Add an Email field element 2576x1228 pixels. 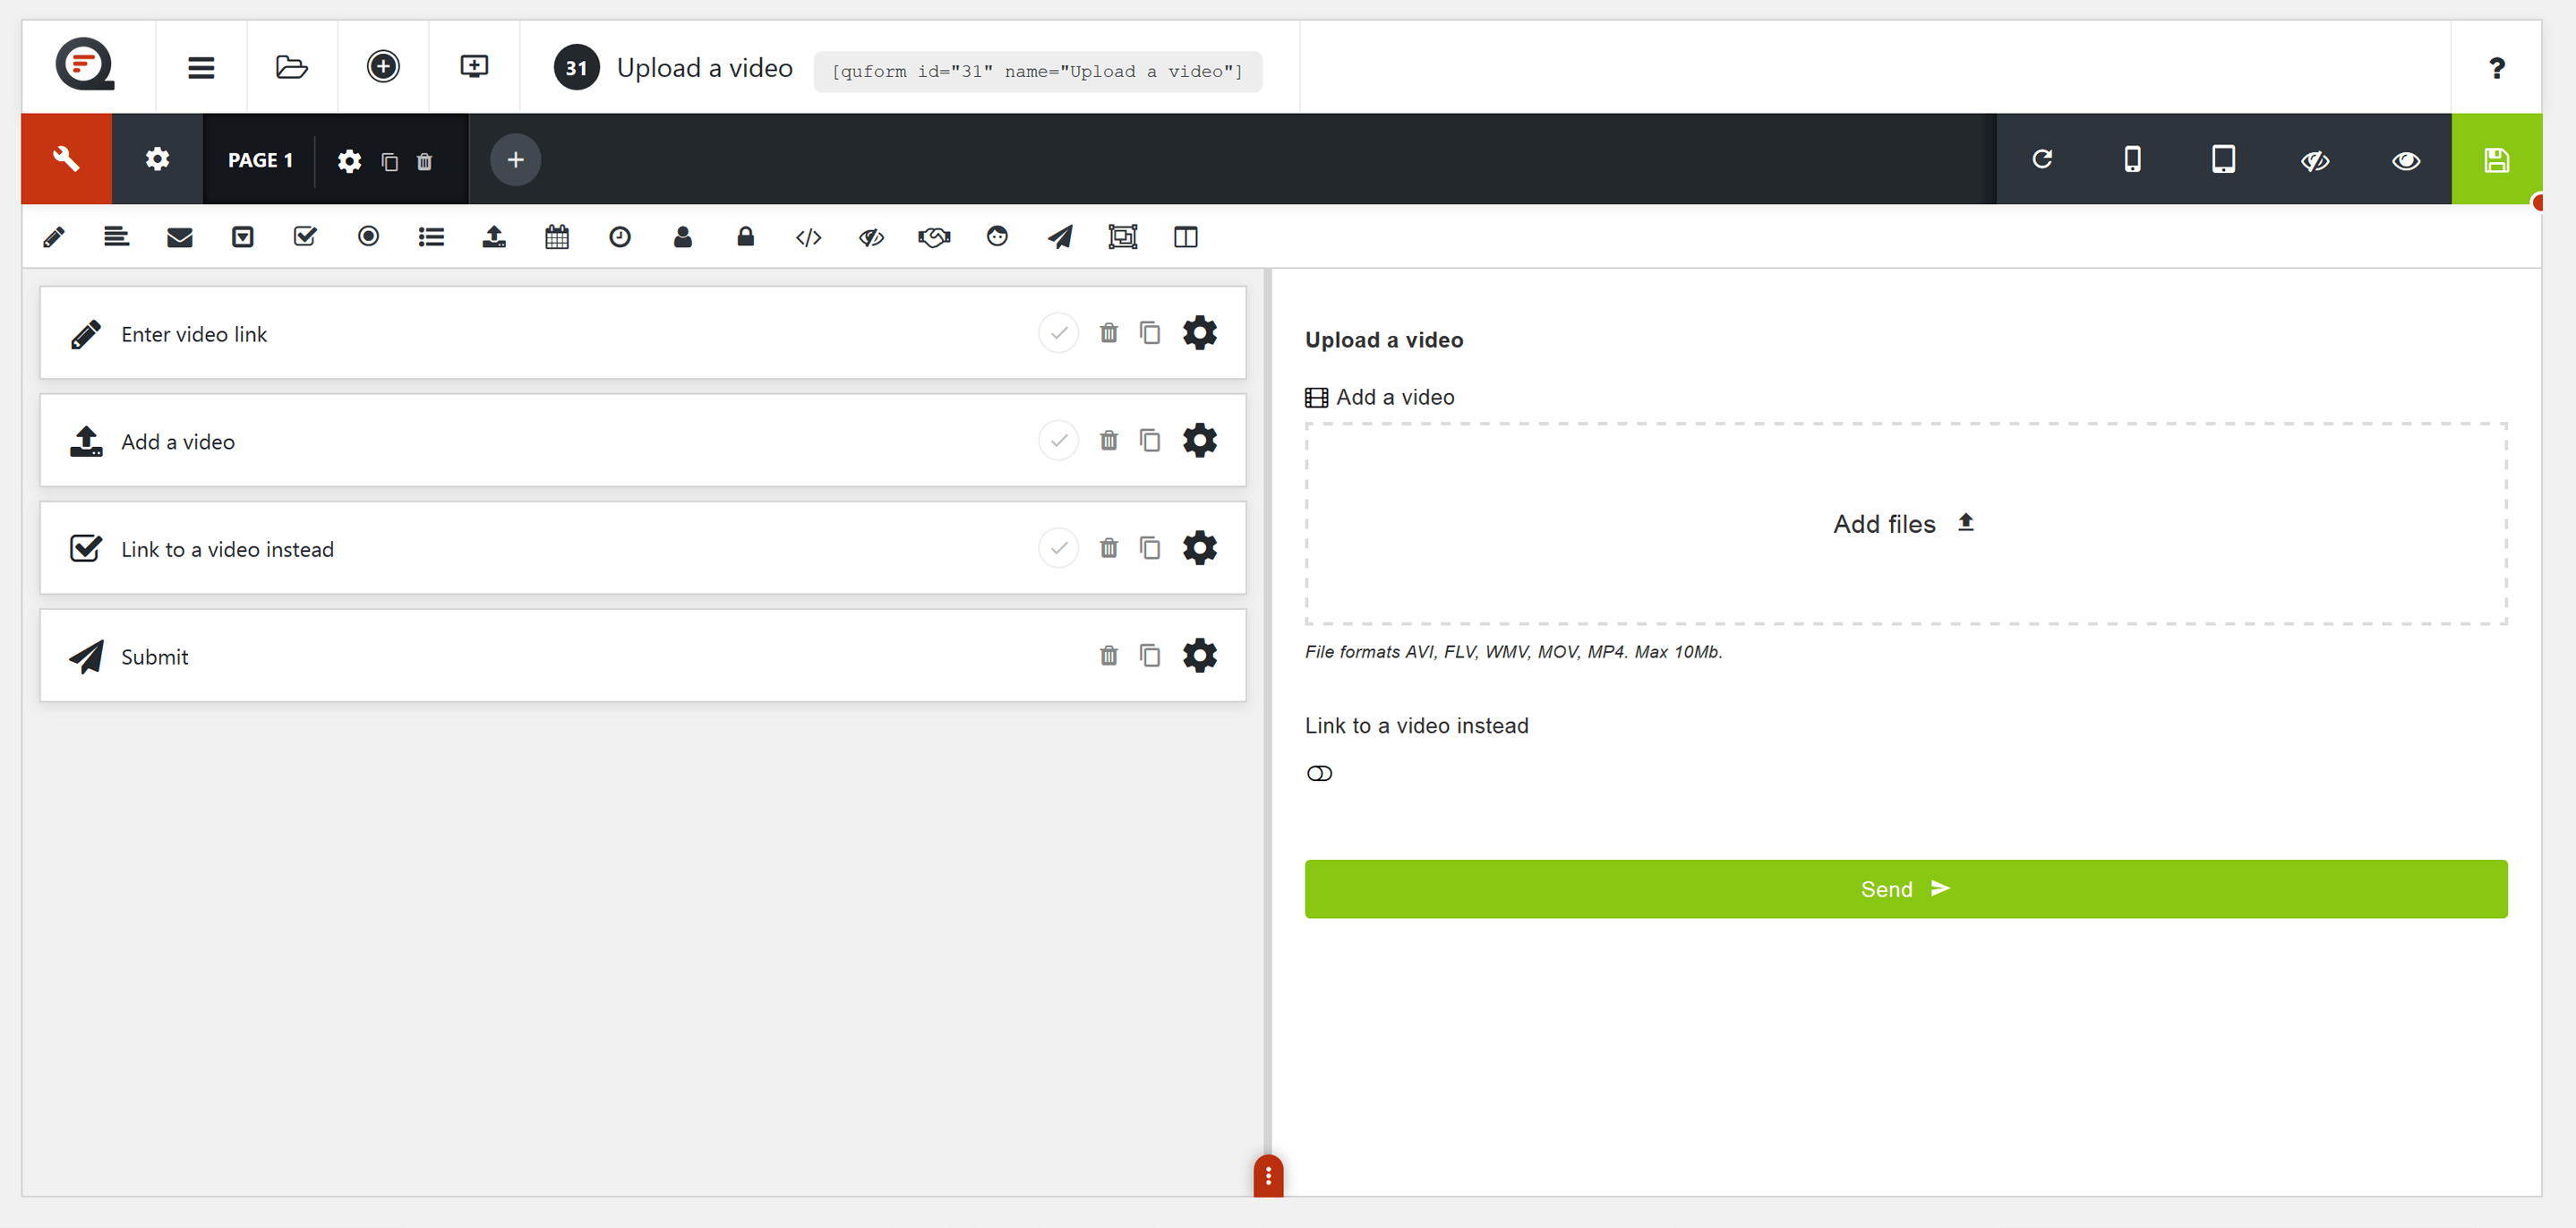pos(180,237)
